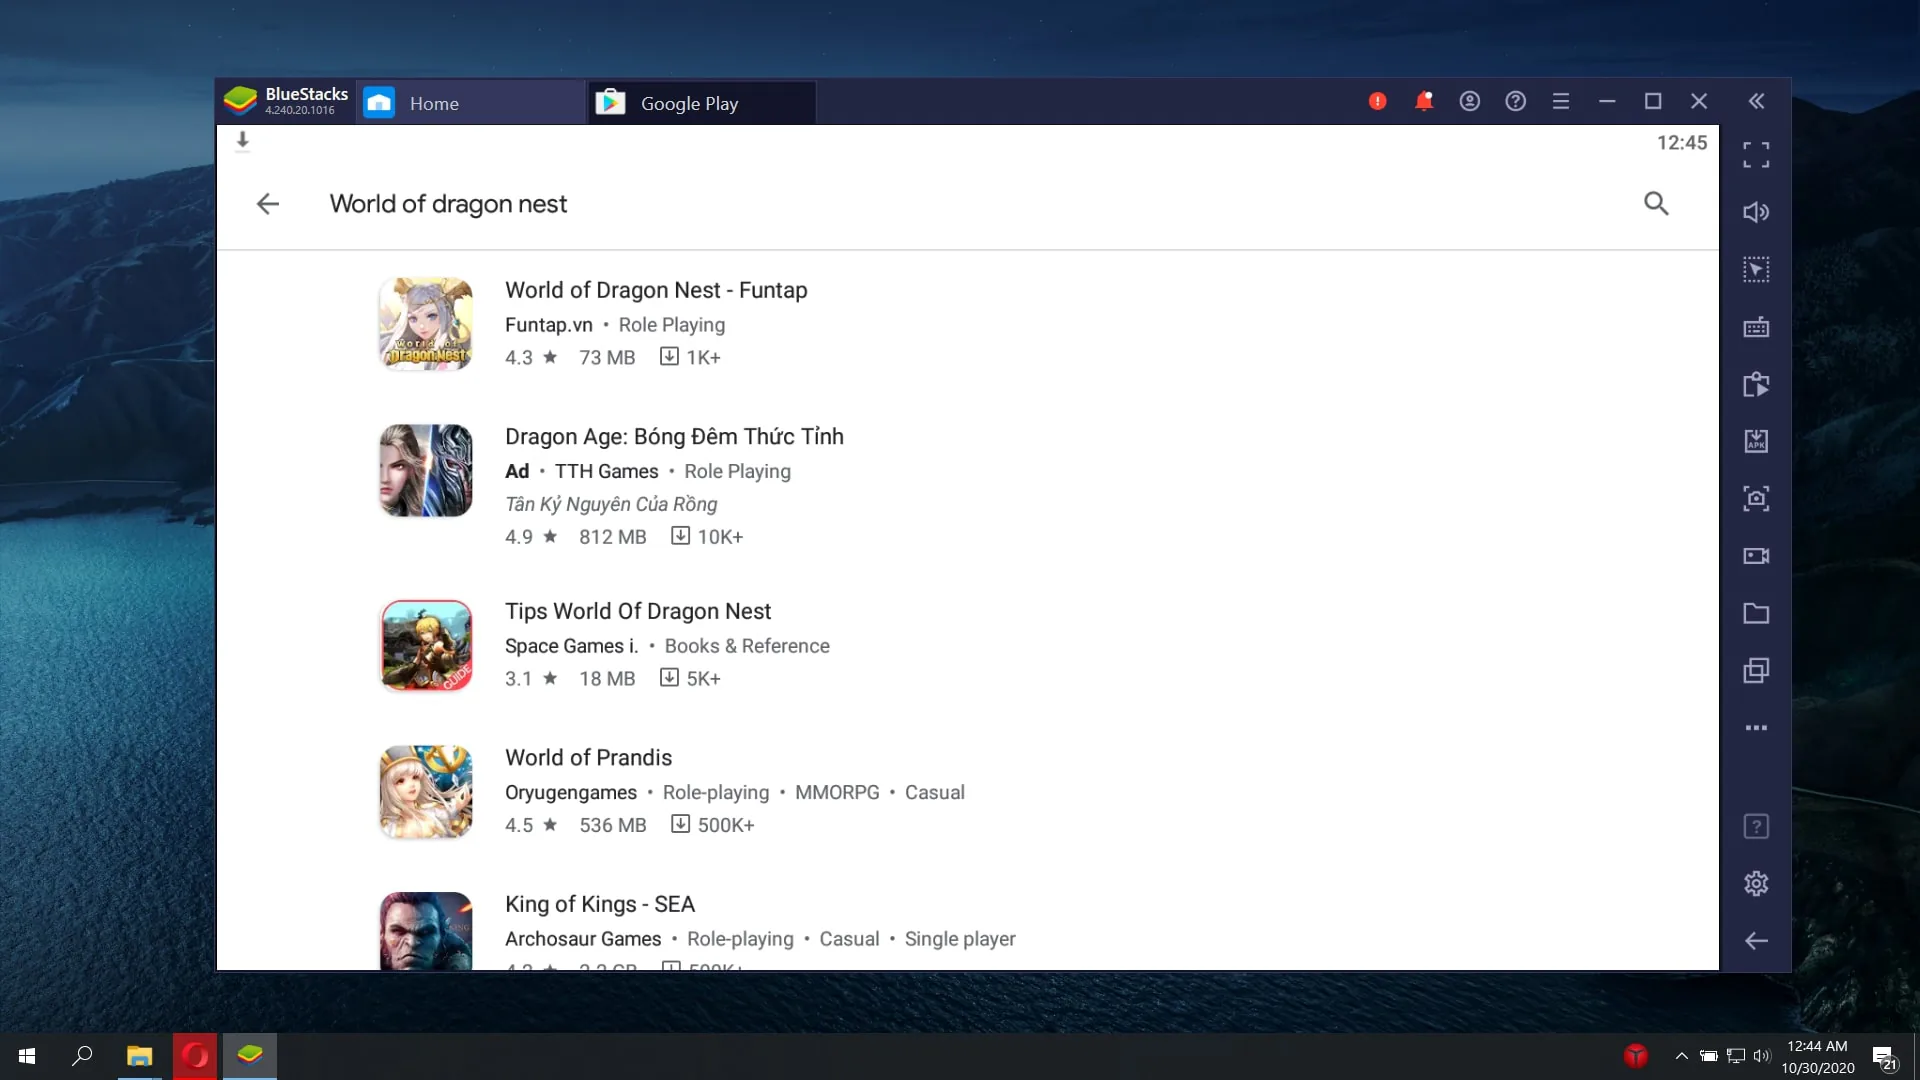Click the download indicator in Android status bar

pyautogui.click(x=242, y=141)
